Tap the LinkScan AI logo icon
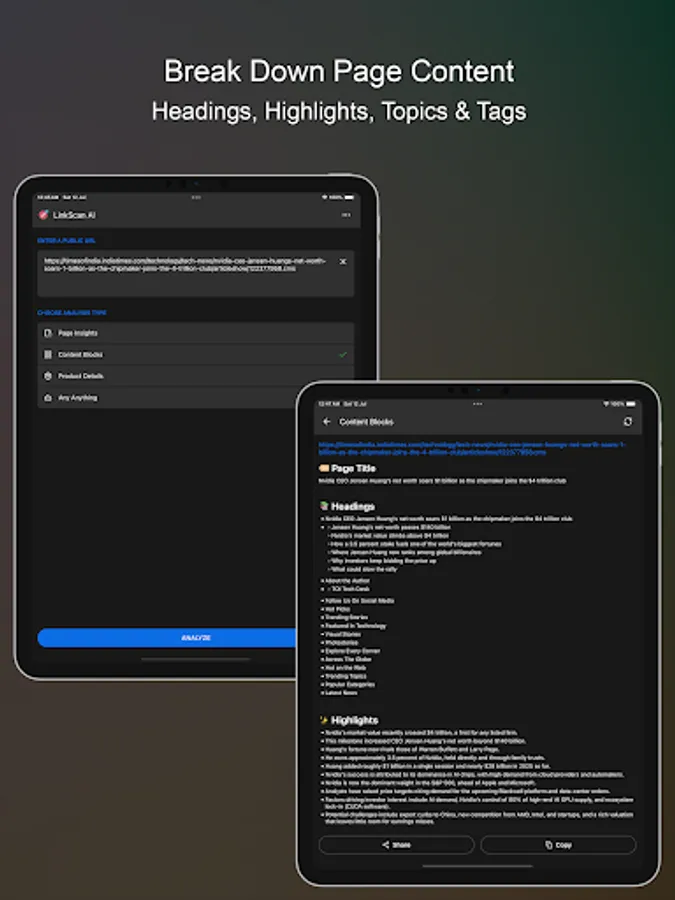 [43, 215]
